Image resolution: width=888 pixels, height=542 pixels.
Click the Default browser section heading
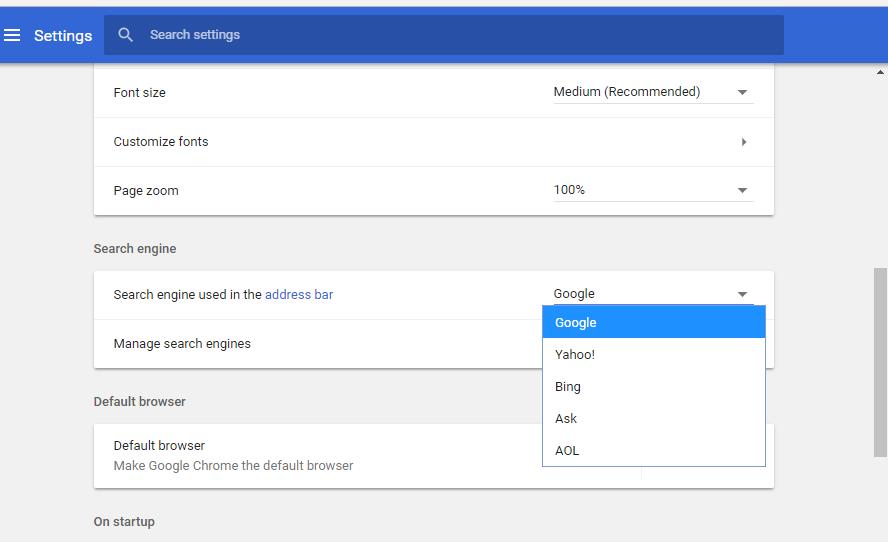(139, 402)
